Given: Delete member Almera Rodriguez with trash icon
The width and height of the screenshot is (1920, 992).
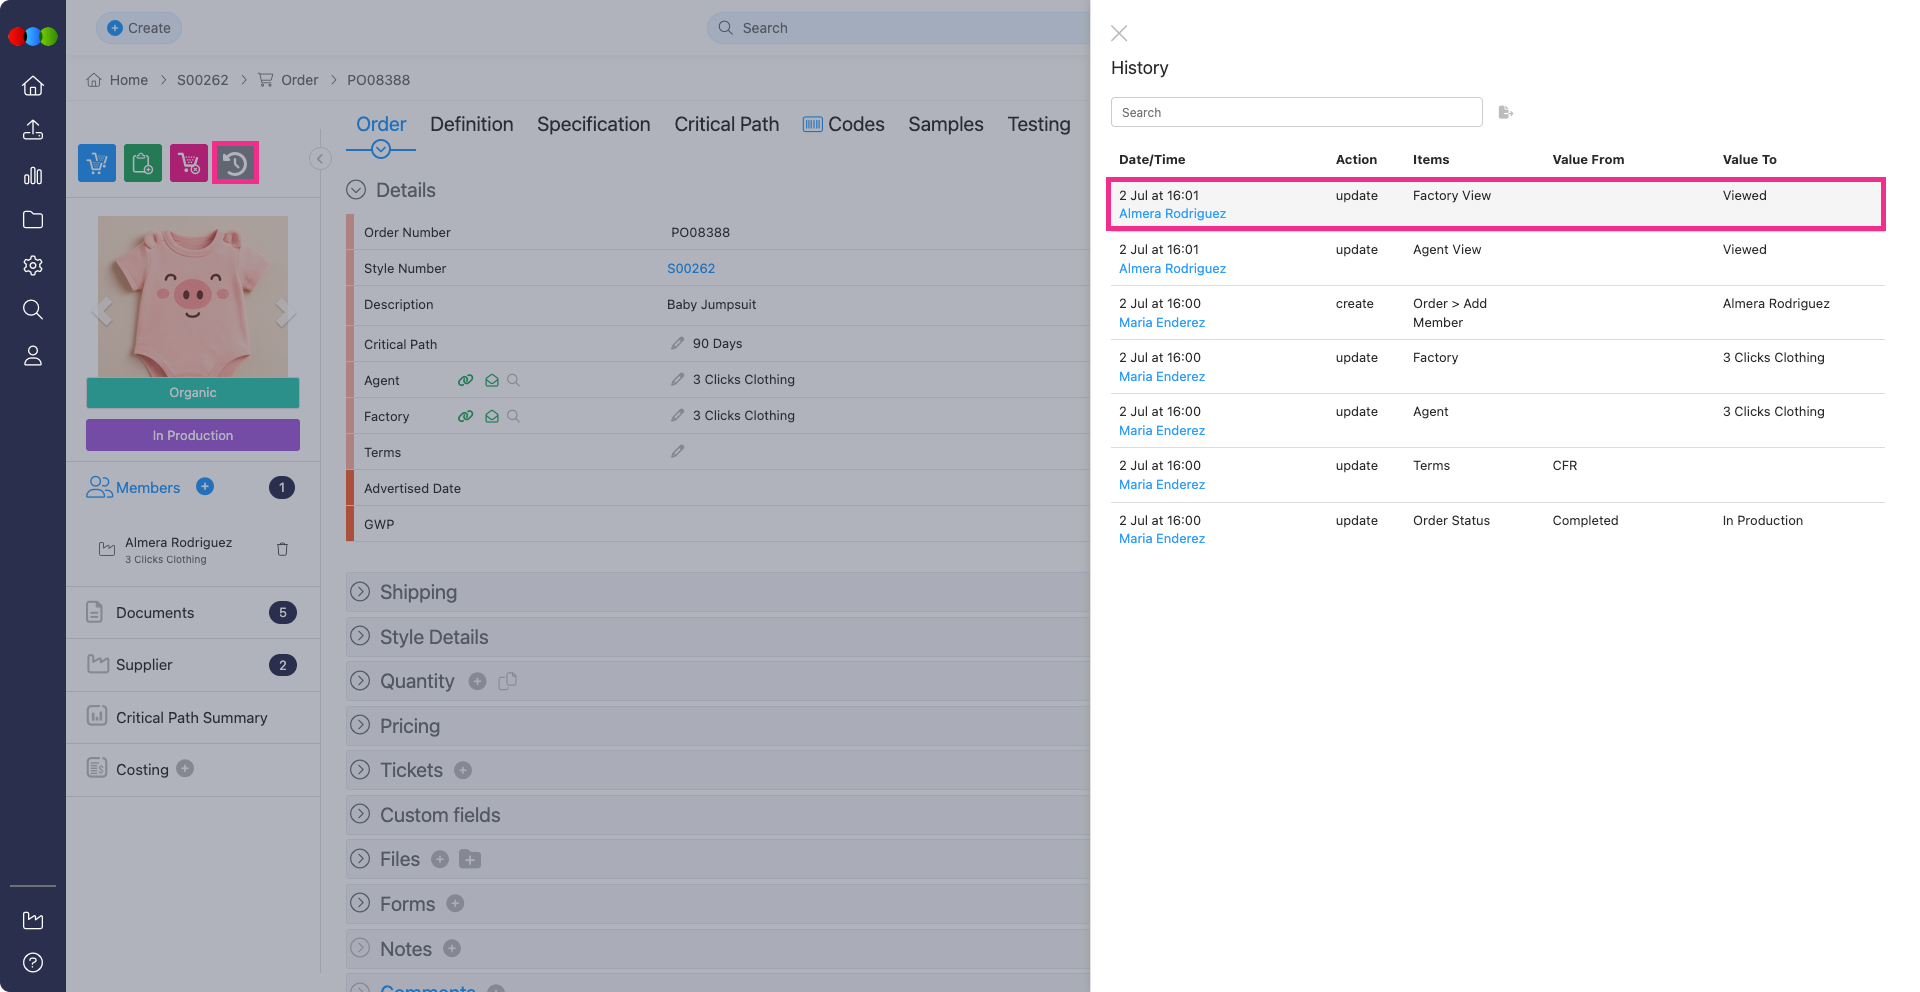Looking at the screenshot, I should (282, 549).
